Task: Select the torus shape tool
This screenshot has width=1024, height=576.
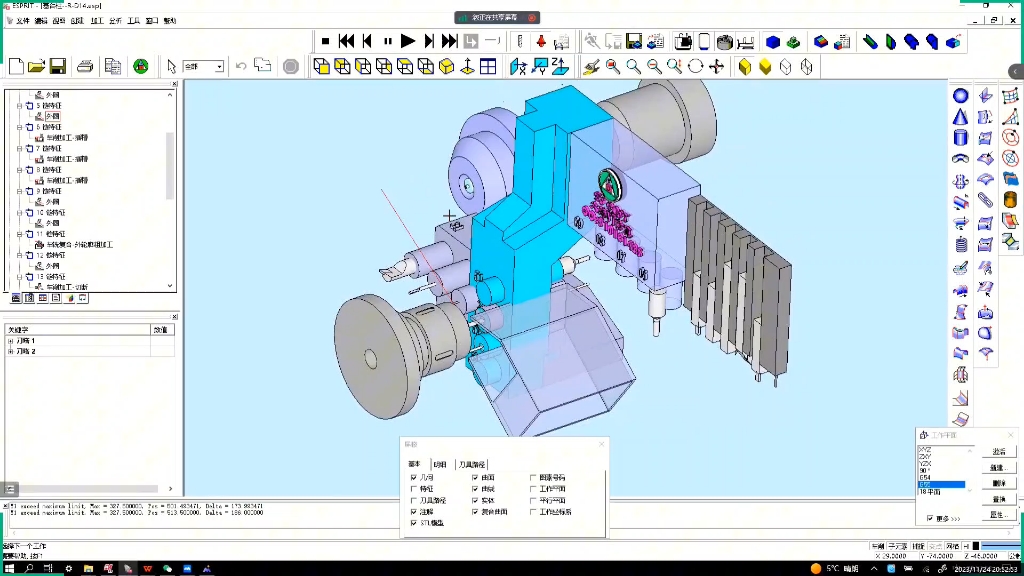Action: (x=960, y=158)
